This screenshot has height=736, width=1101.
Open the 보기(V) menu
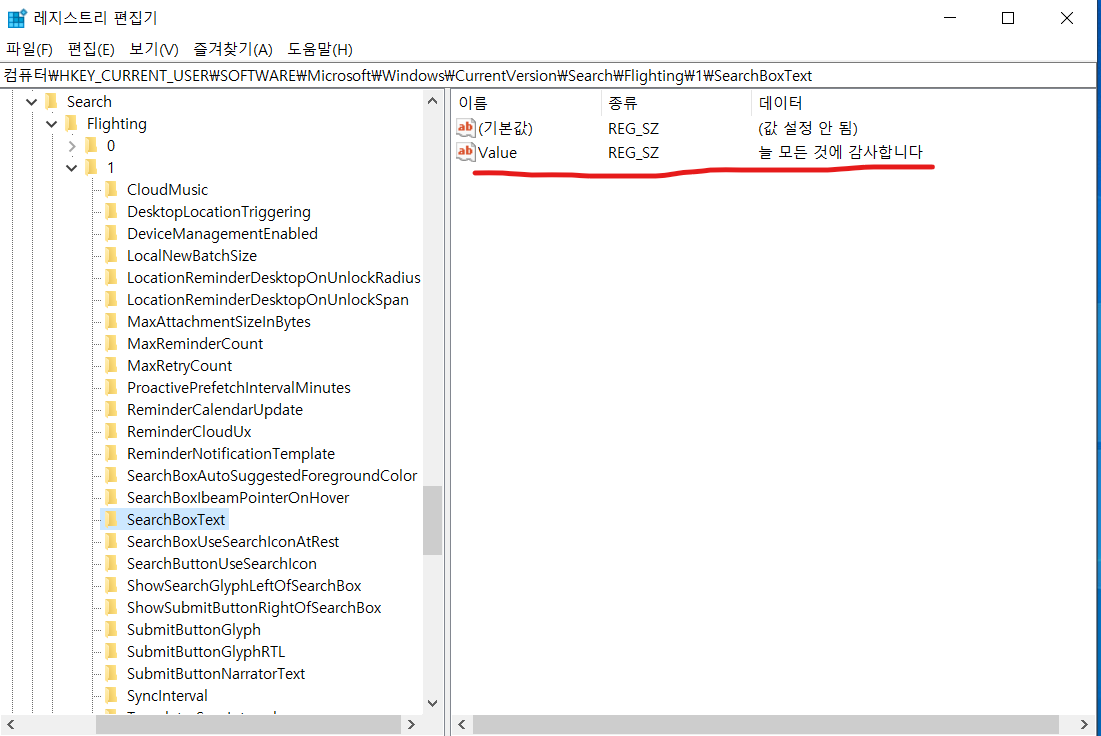(x=154, y=49)
